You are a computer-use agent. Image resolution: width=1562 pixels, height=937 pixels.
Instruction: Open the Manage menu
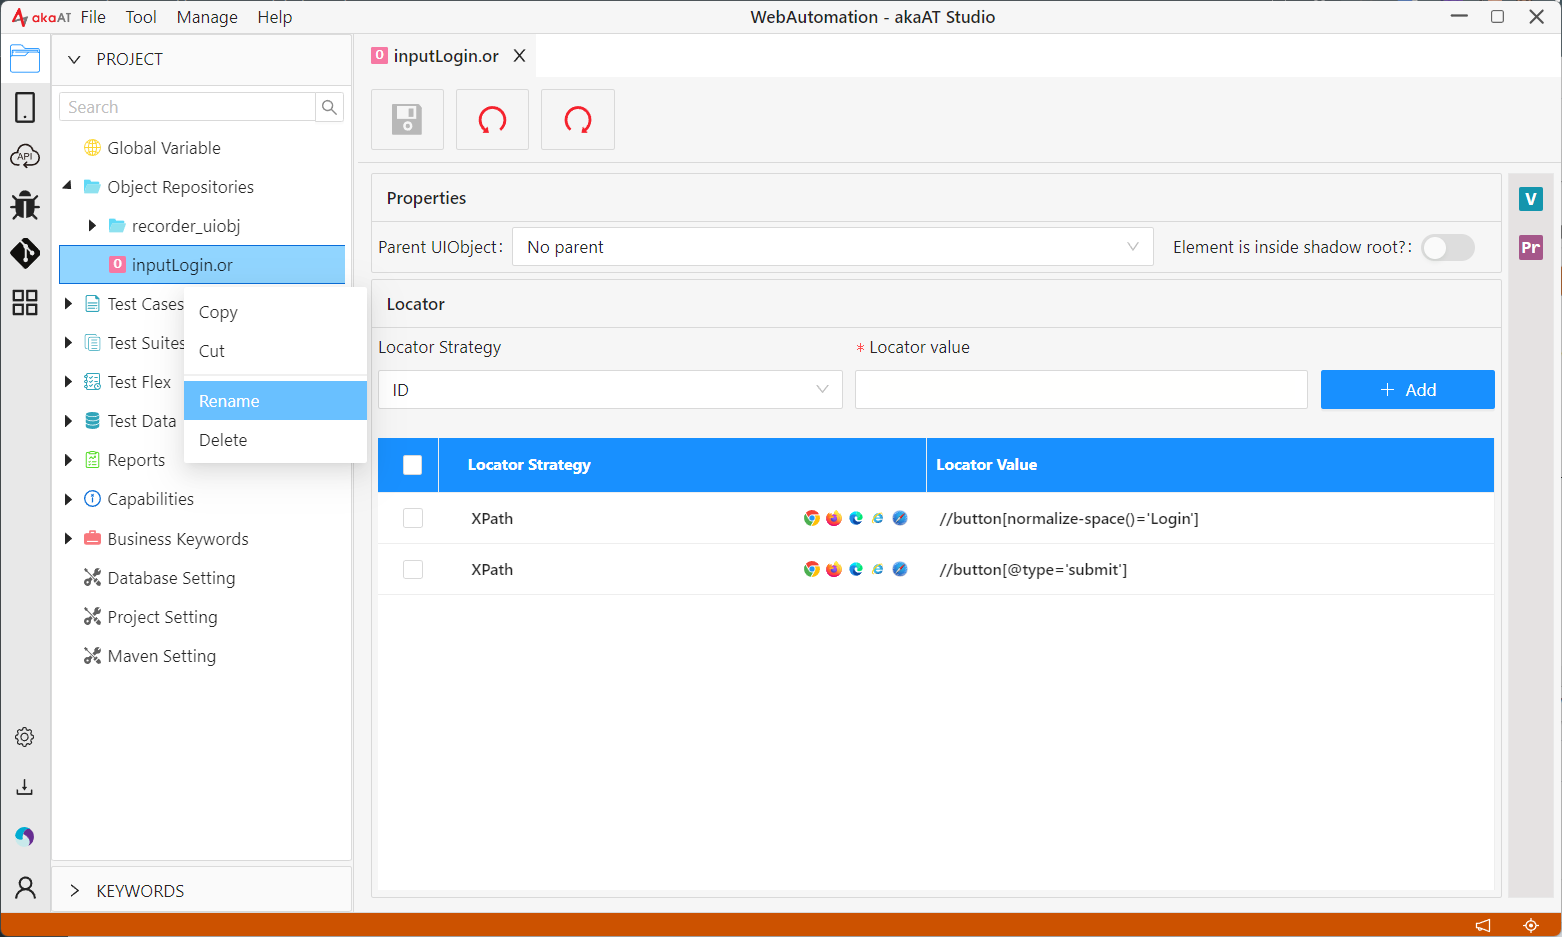click(x=207, y=17)
